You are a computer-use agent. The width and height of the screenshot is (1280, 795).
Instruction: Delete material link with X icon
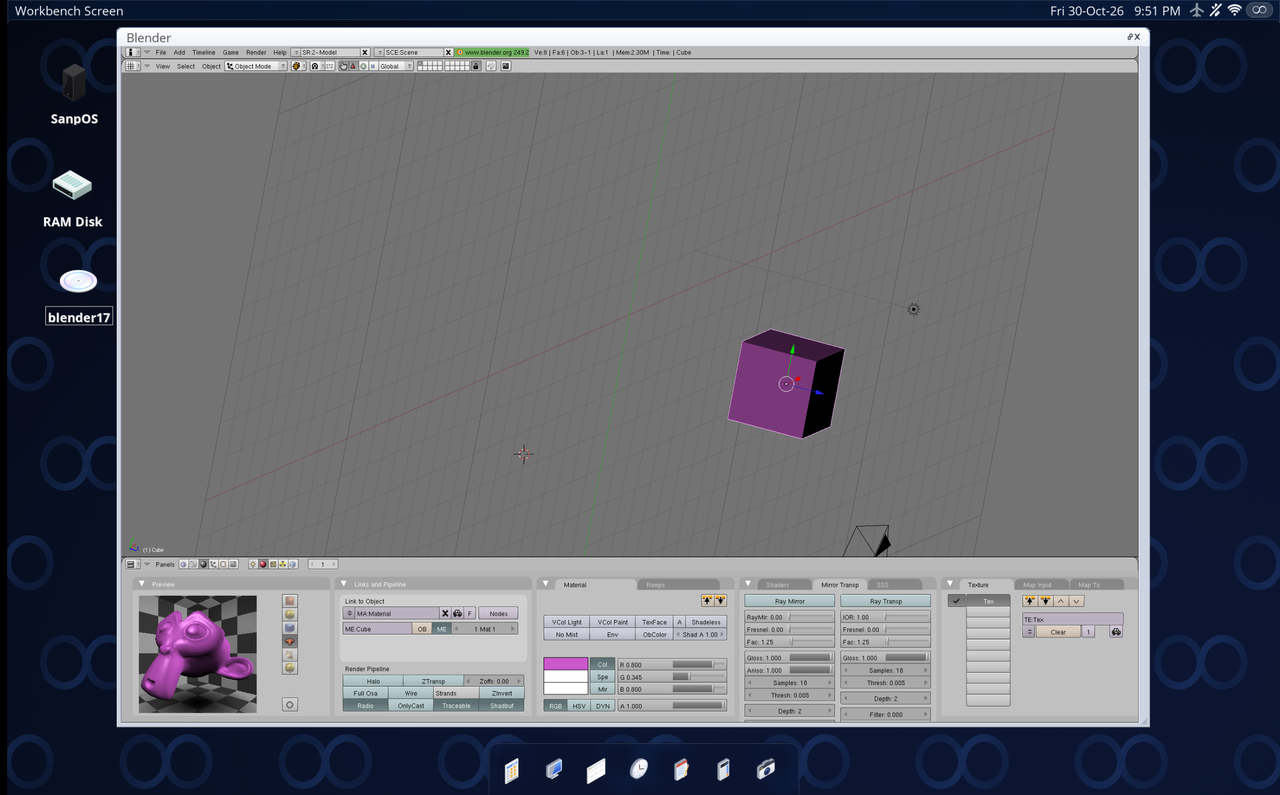click(x=445, y=613)
